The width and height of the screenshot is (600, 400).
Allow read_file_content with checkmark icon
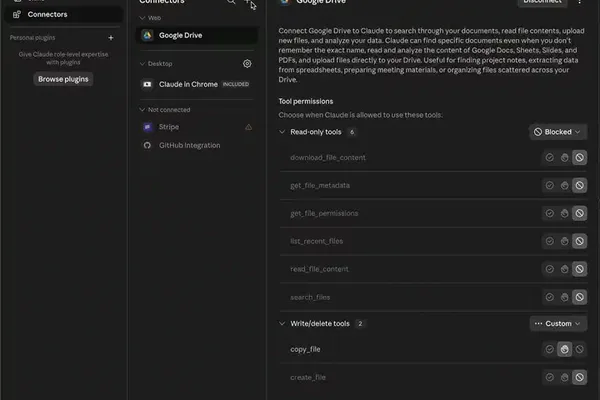click(x=549, y=269)
